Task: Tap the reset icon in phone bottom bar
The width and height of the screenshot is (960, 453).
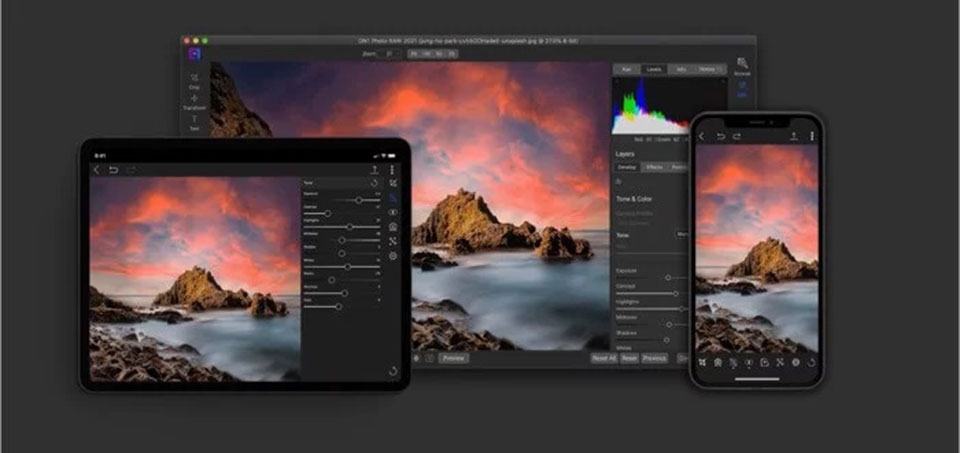Action: tap(812, 362)
